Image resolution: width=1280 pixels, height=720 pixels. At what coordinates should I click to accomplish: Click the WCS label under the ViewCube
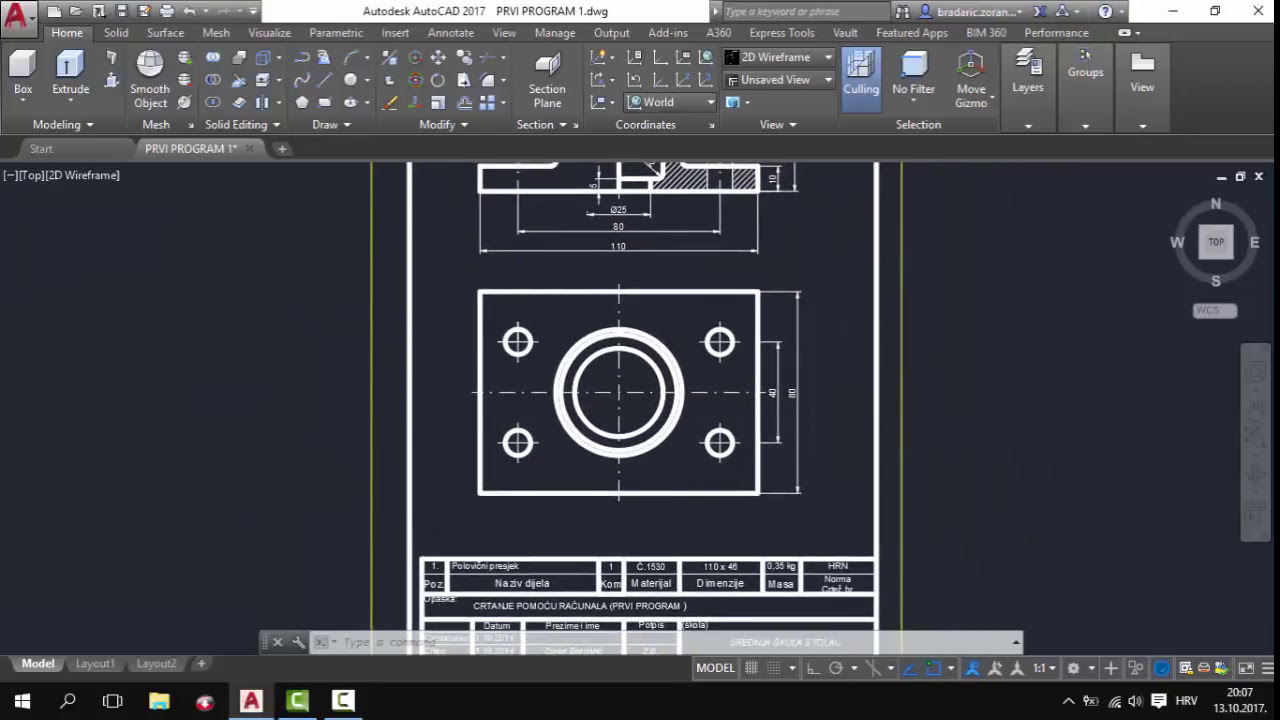tap(1215, 310)
